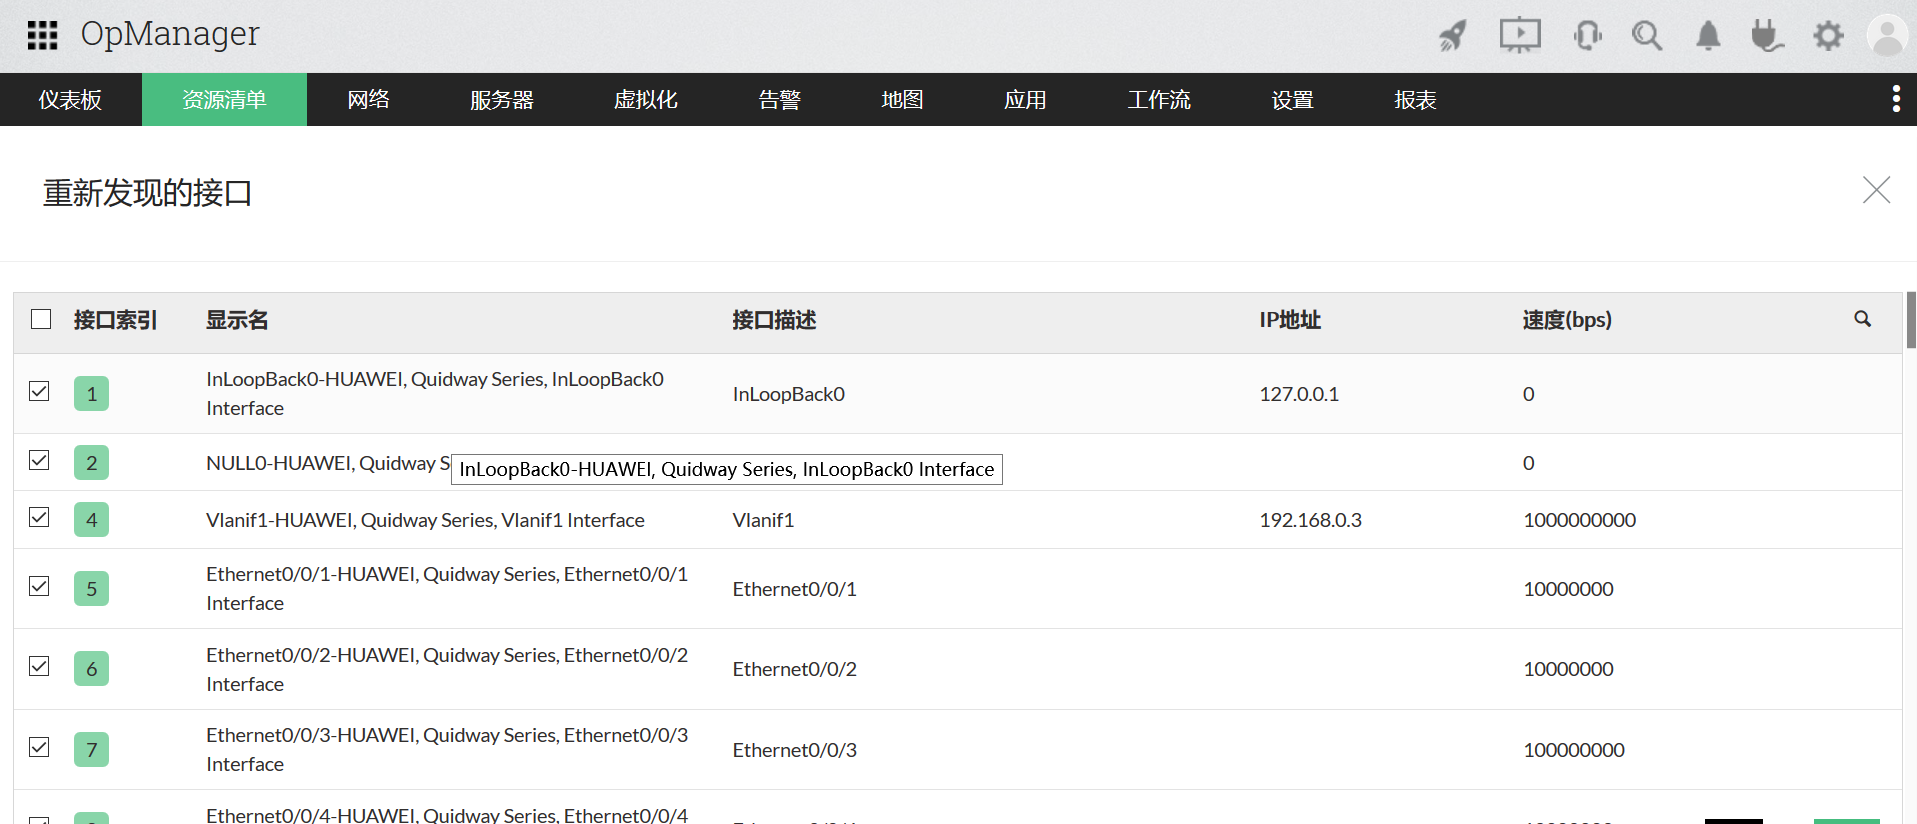The image size is (1917, 824).
Task: Click the 显示名 column header
Action: [x=237, y=320]
